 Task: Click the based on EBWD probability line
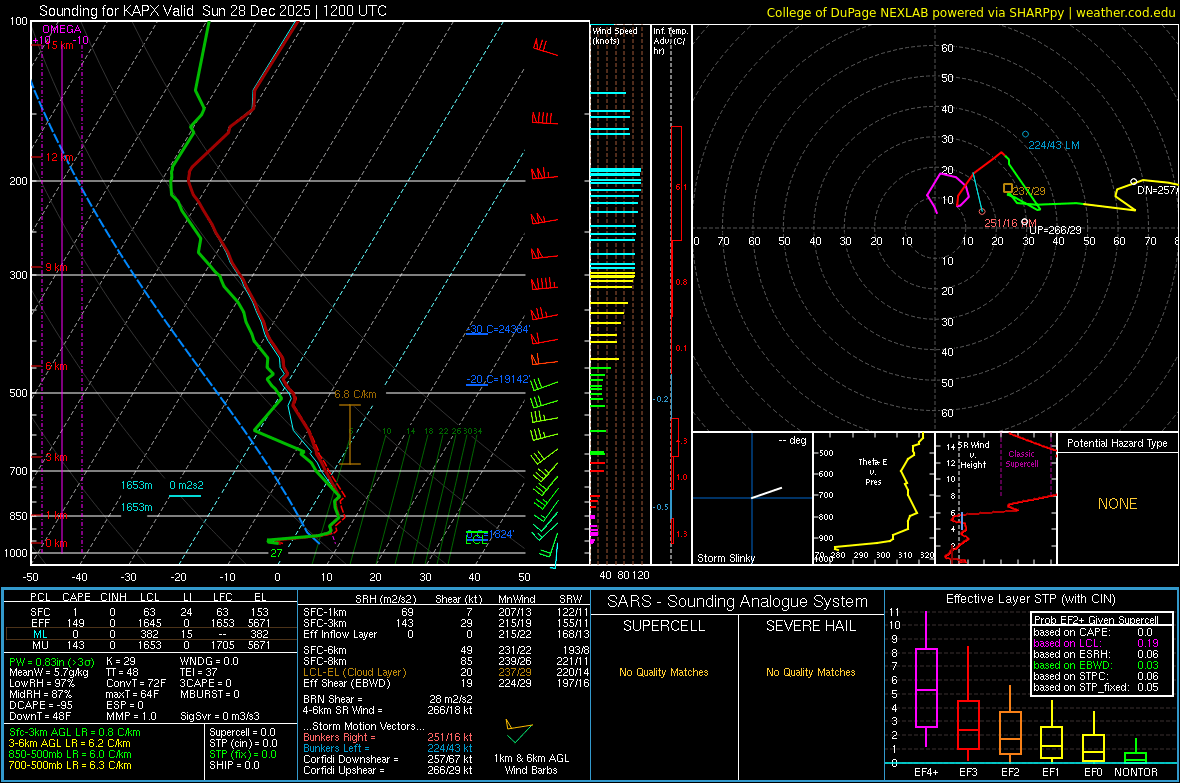coord(1096,665)
